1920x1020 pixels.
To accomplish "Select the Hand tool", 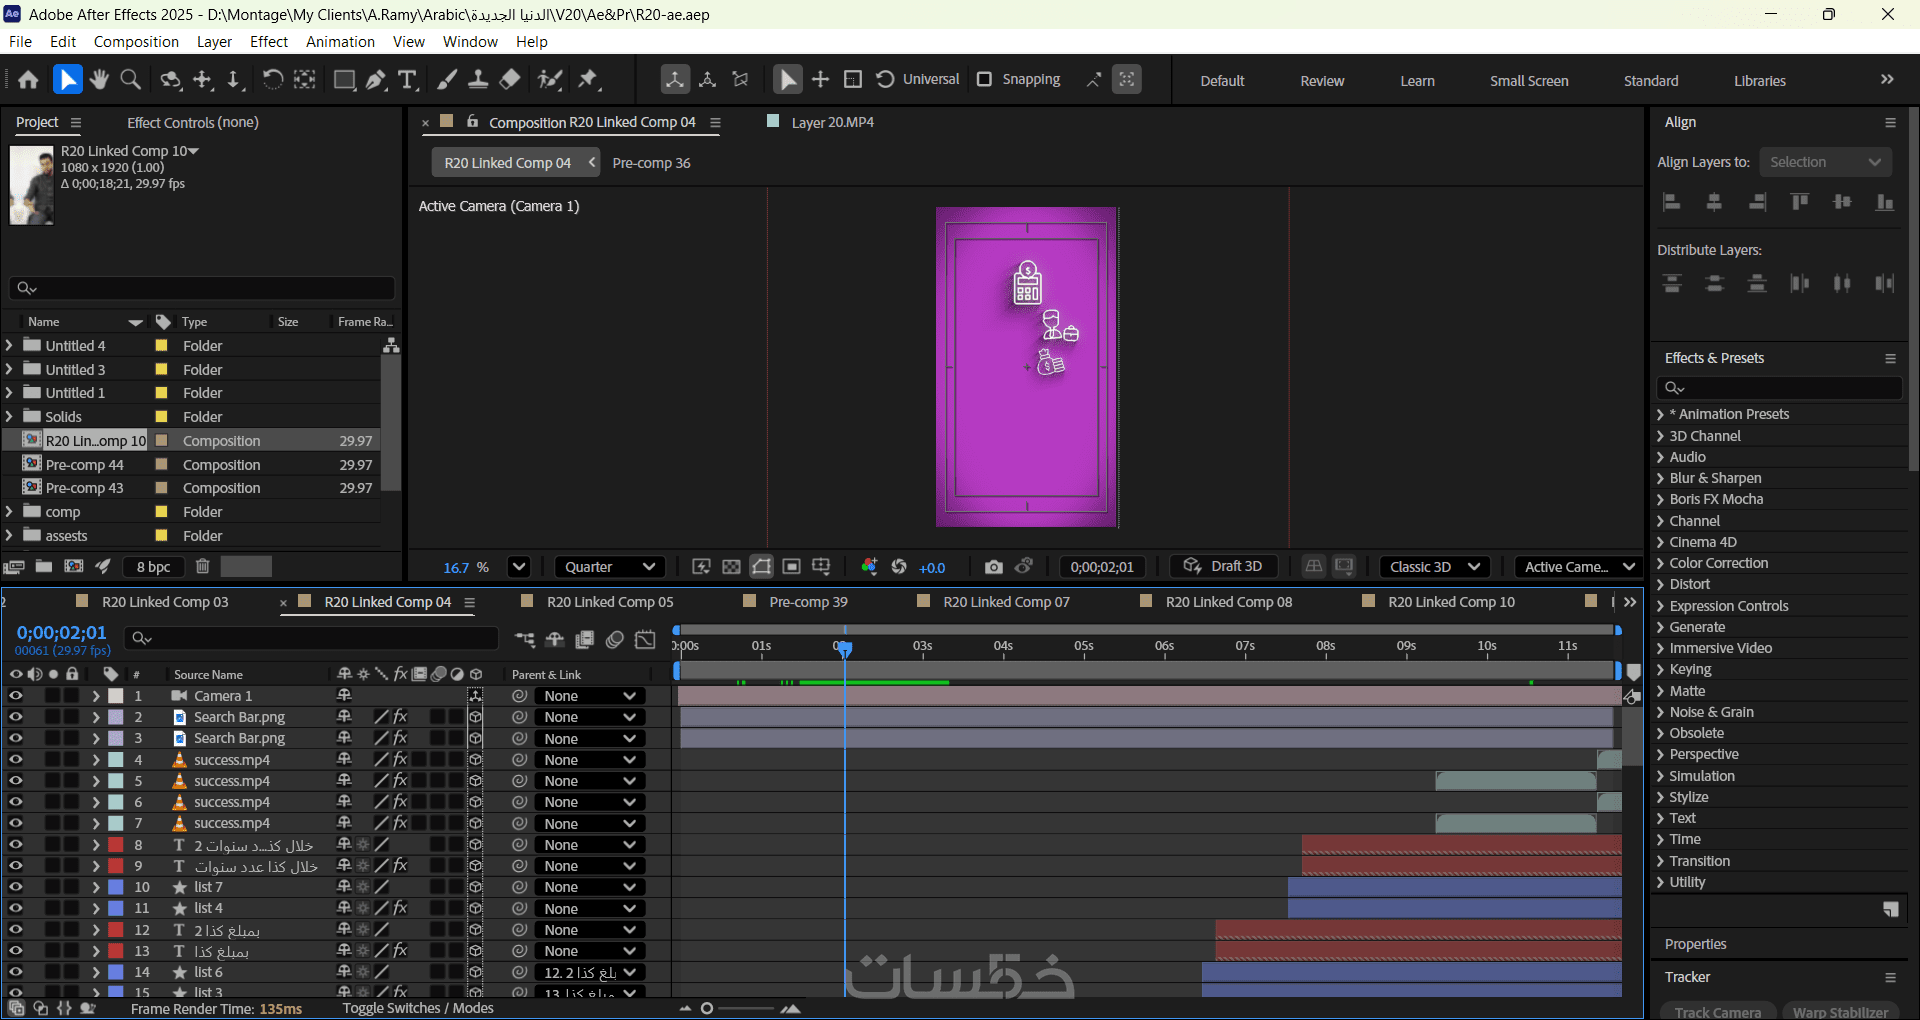I will pos(99,80).
